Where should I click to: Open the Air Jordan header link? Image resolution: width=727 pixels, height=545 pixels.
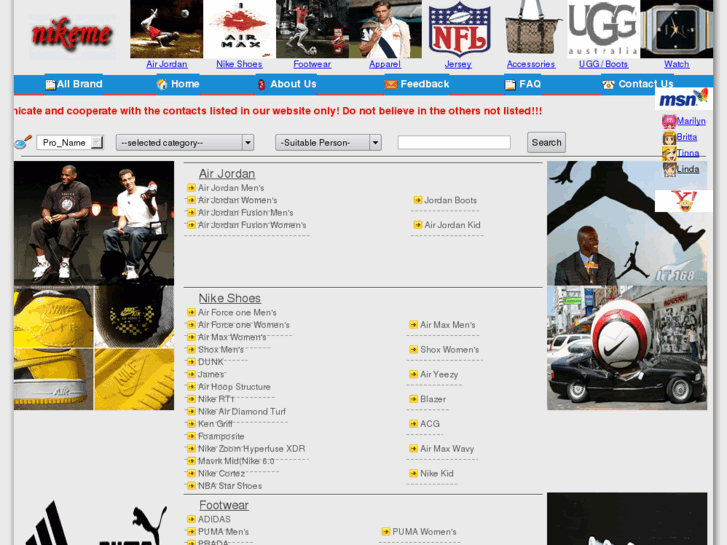(x=167, y=64)
